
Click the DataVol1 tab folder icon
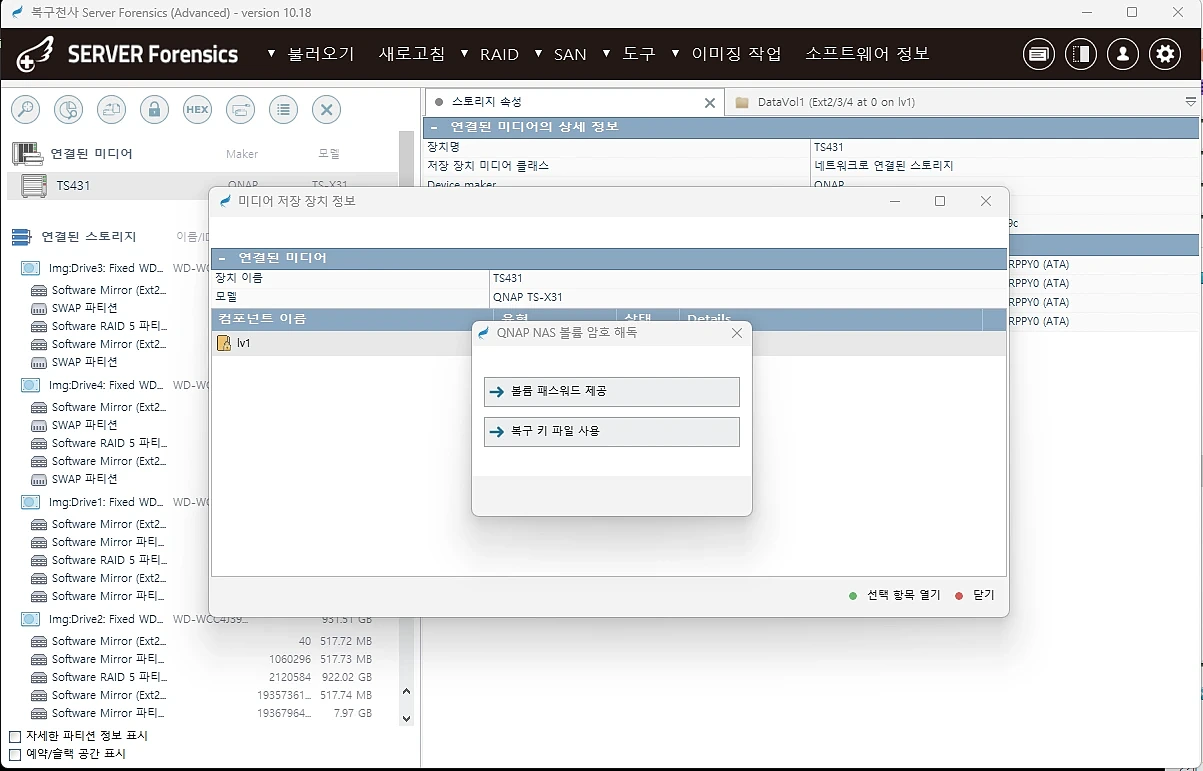(742, 102)
